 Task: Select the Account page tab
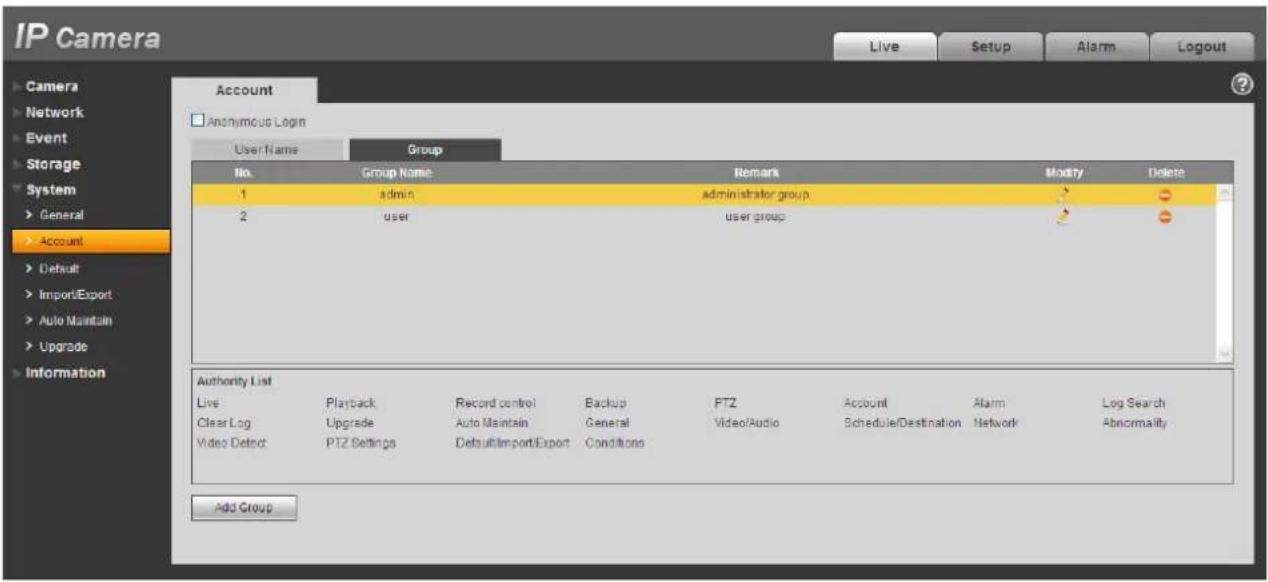tap(245, 90)
